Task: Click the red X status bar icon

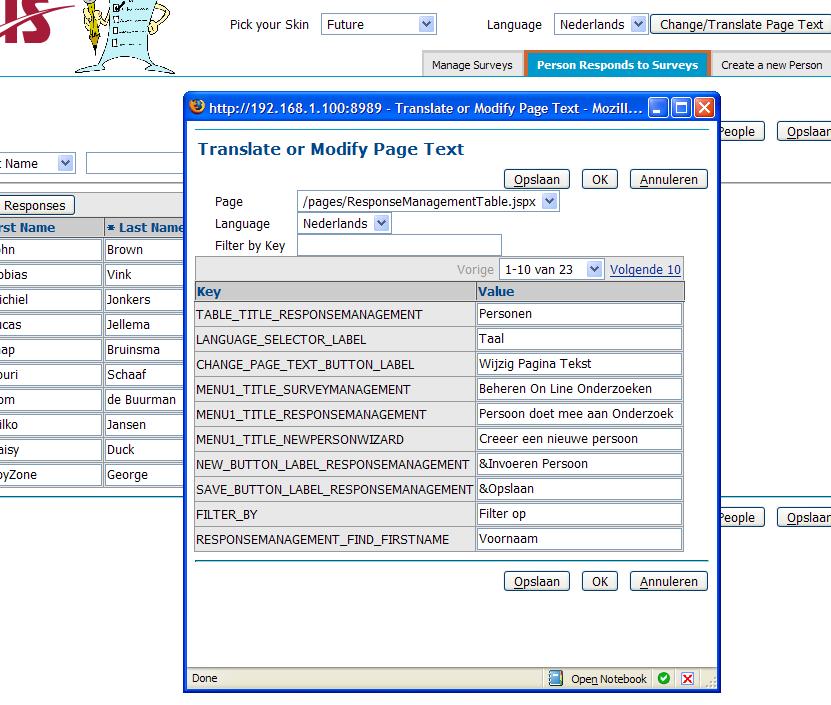Action: 688,678
